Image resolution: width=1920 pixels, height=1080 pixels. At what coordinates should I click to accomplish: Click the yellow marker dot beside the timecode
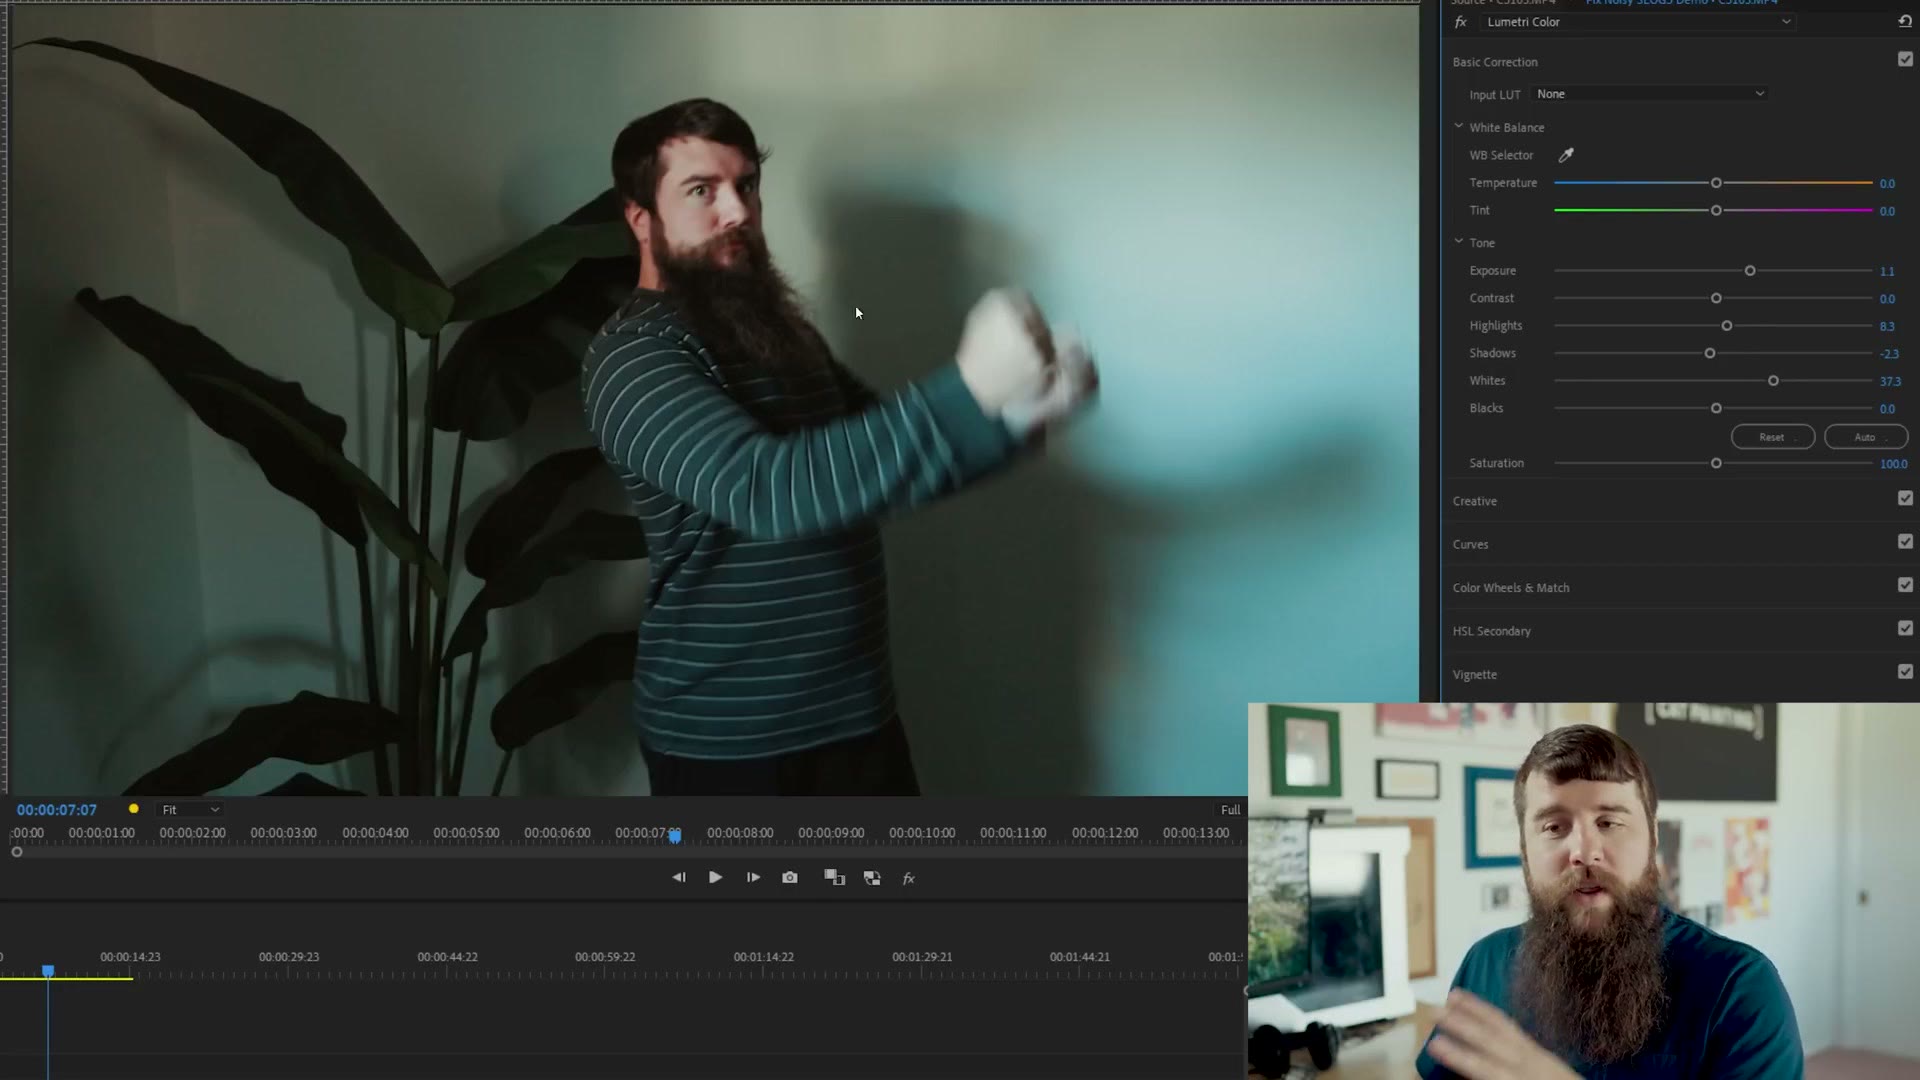(x=133, y=809)
